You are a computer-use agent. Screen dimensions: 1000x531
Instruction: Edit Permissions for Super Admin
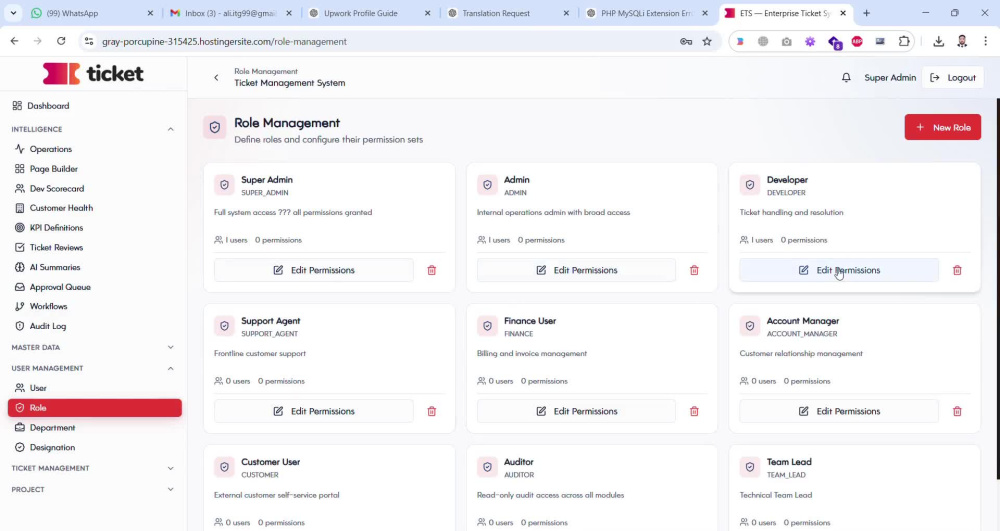pos(314,270)
